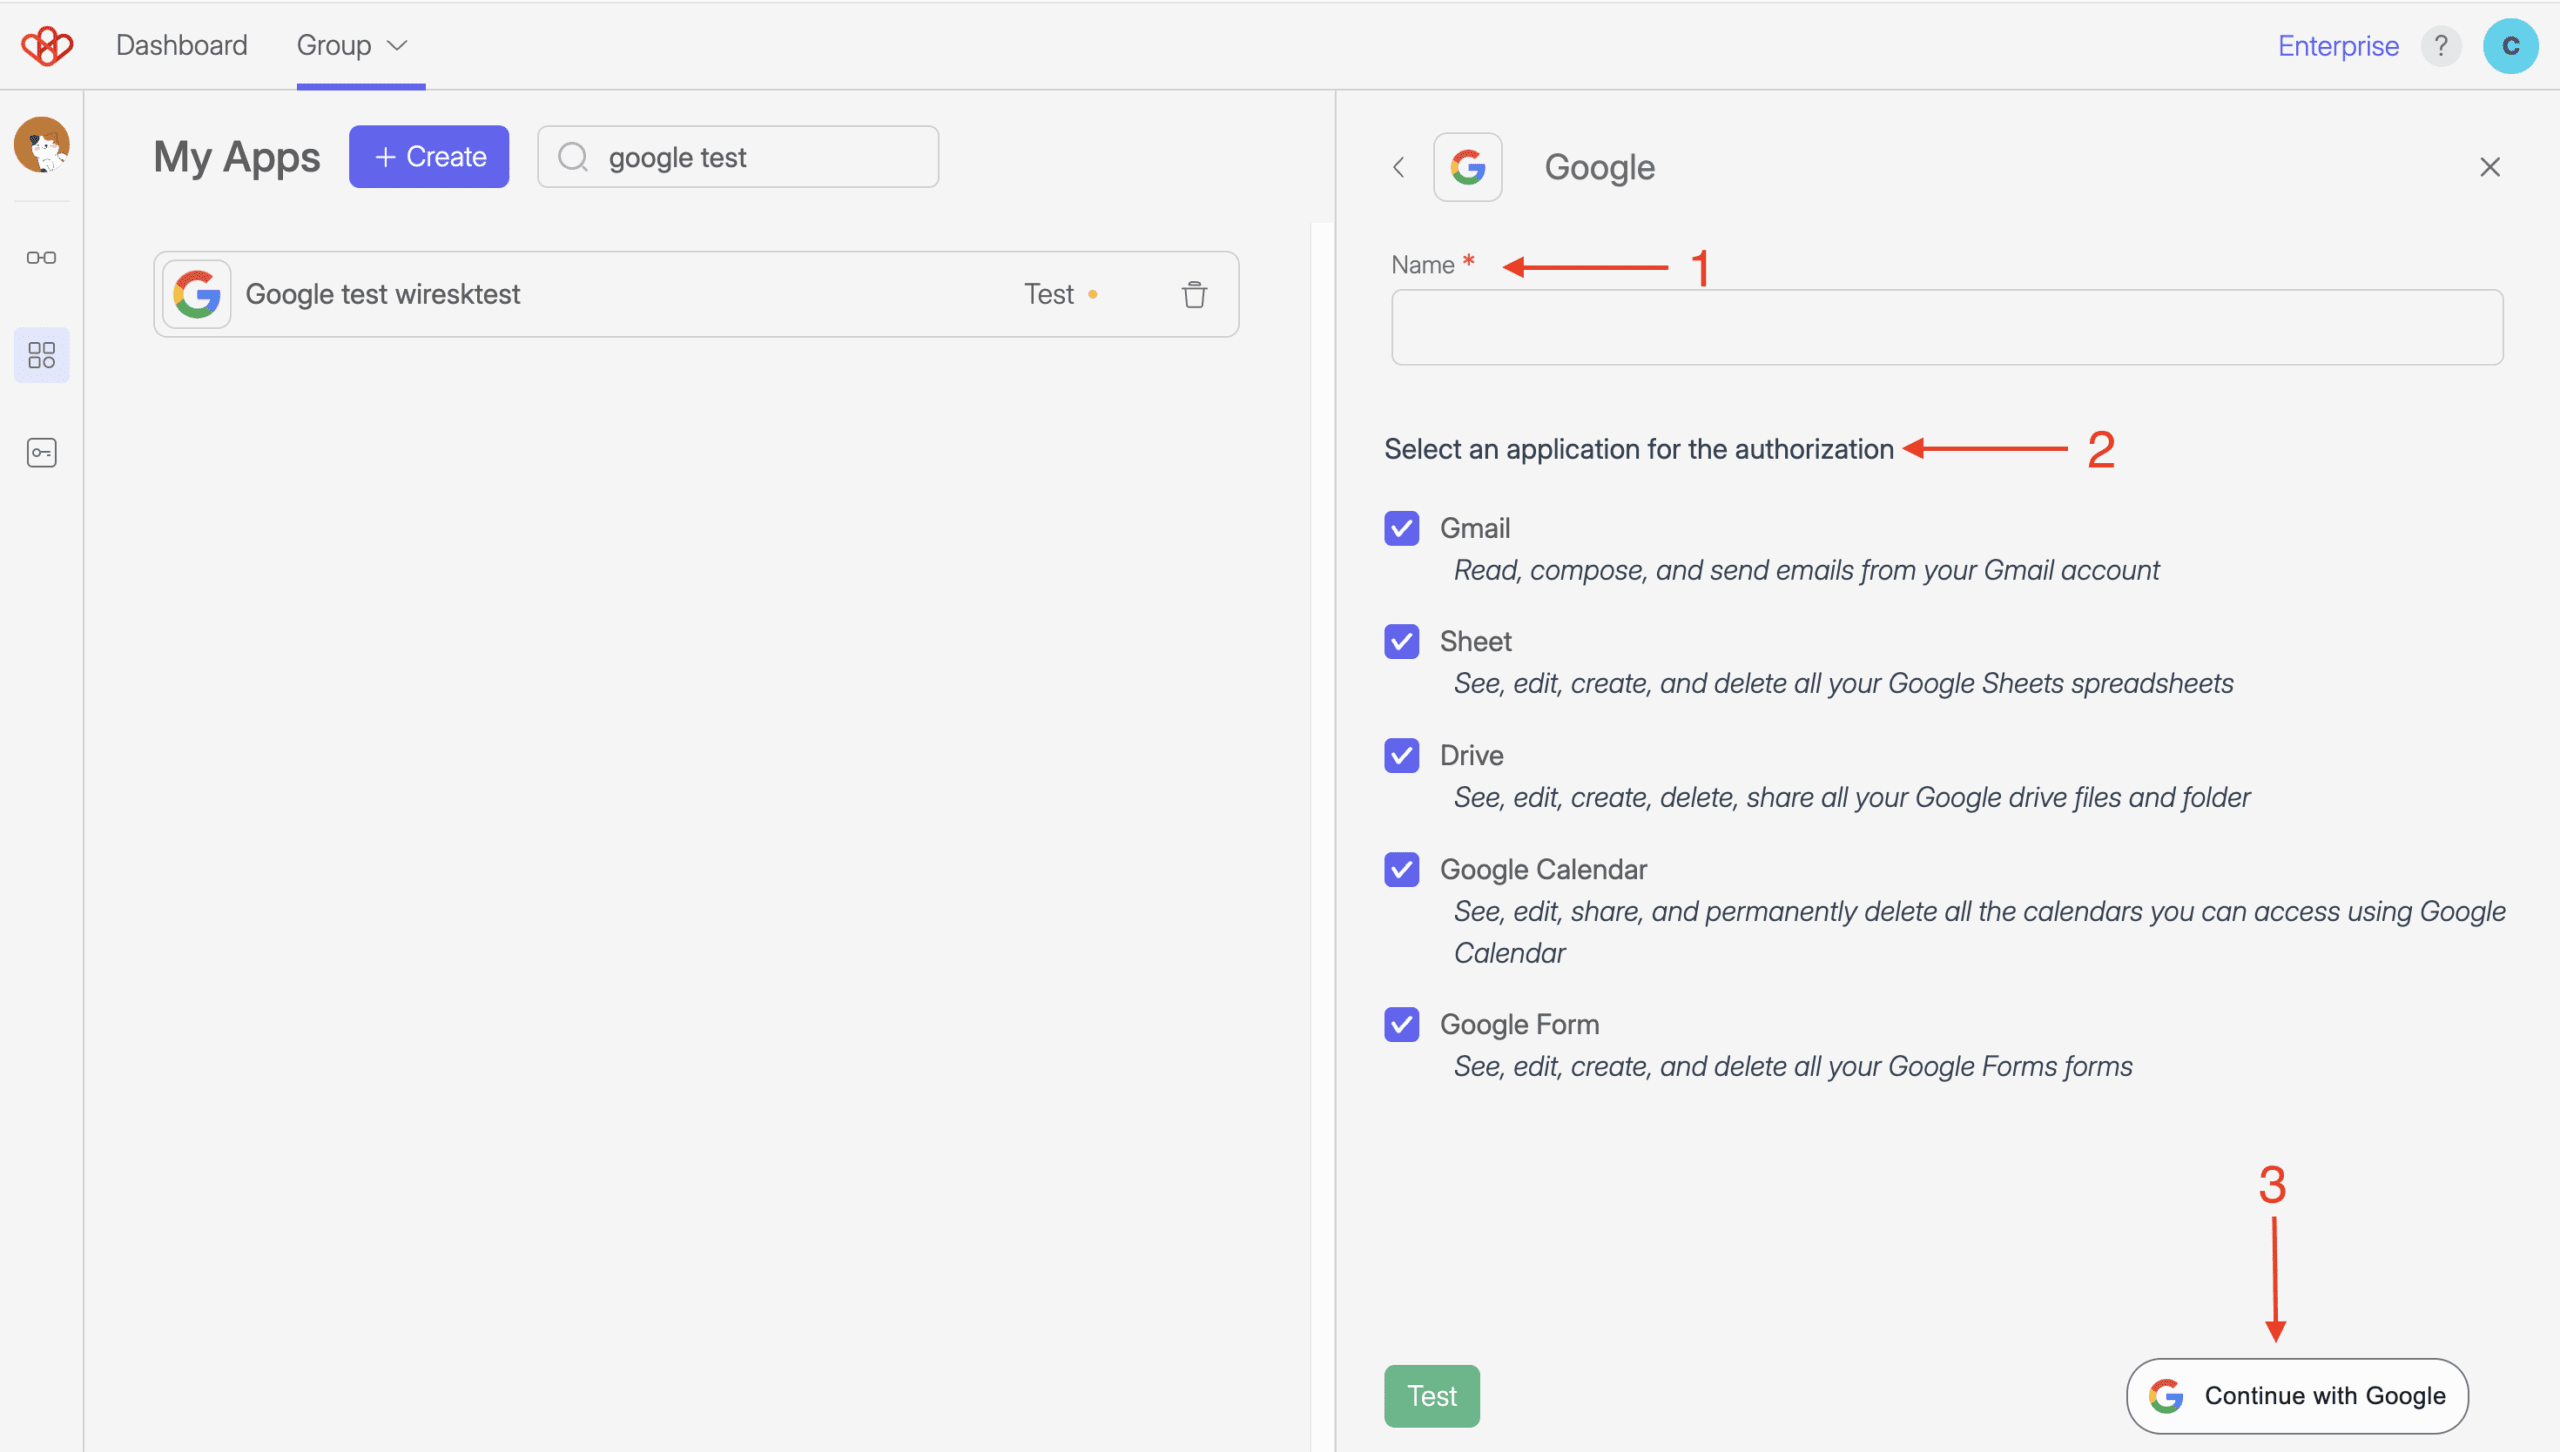Click the Sheet label text
Viewport: 2560px width, 1452px height.
pyautogui.click(x=1475, y=641)
